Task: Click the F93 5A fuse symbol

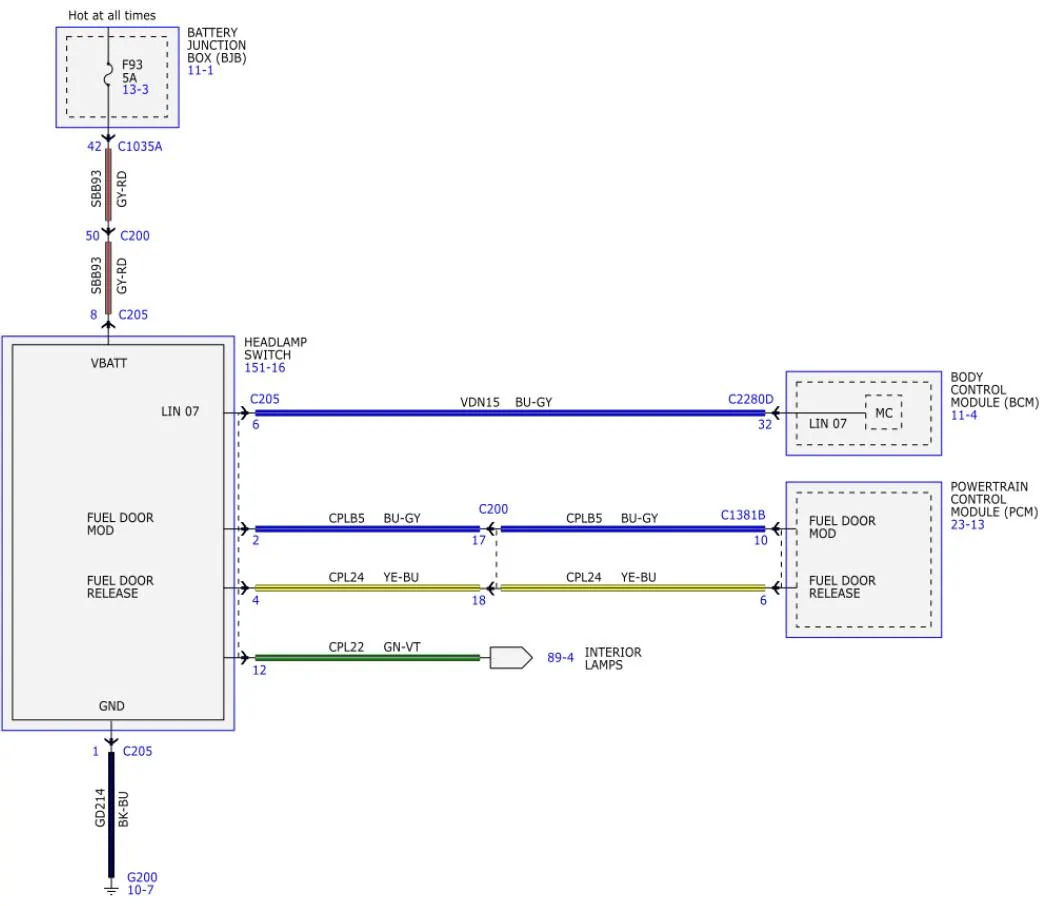Action: click(108, 74)
